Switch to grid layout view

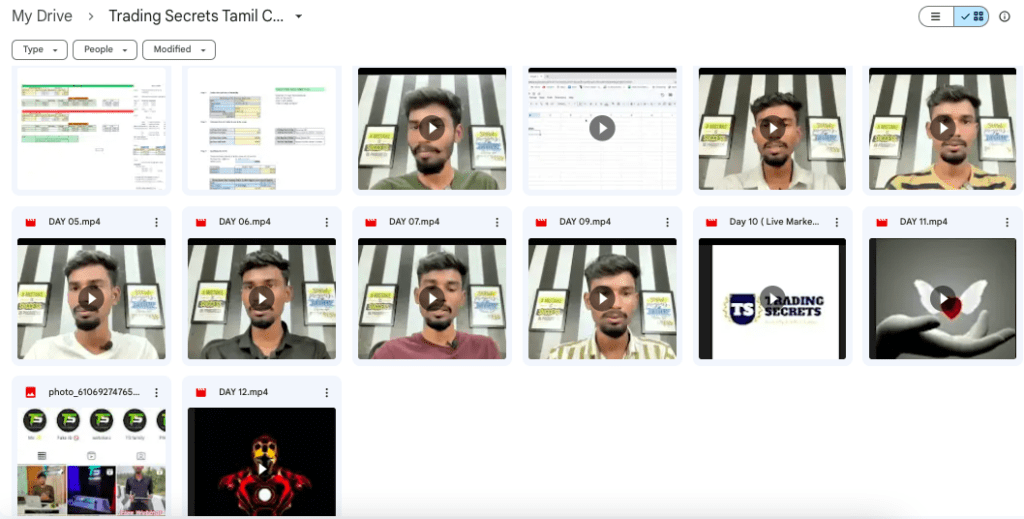(x=971, y=17)
